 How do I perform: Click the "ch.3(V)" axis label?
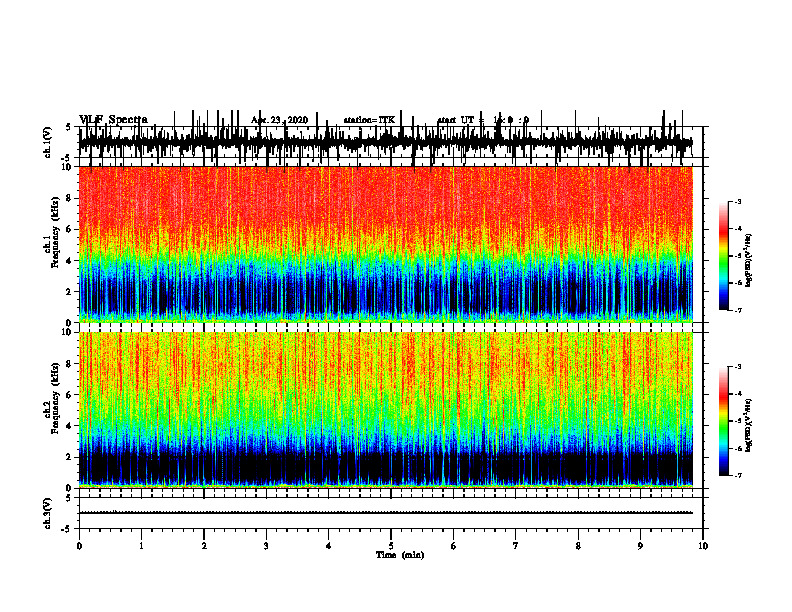pyautogui.click(x=48, y=513)
